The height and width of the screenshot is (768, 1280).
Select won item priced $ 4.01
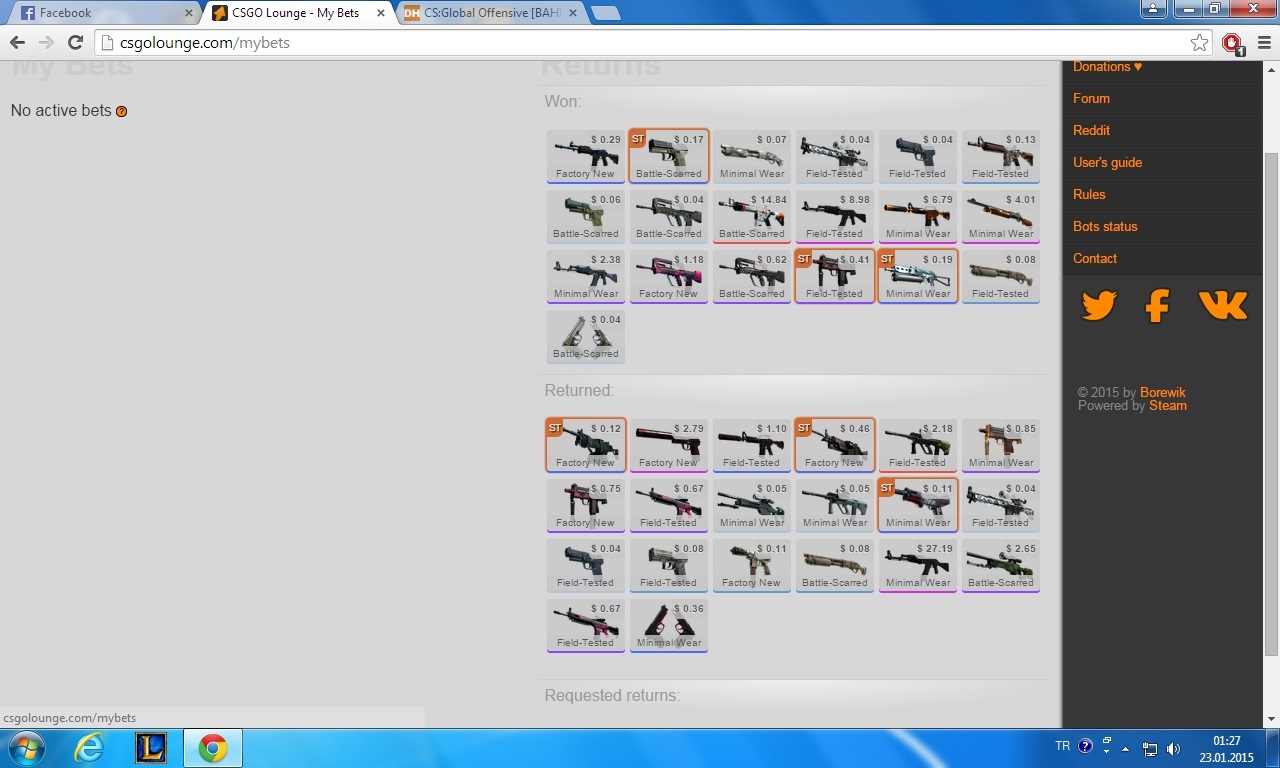(x=1001, y=216)
